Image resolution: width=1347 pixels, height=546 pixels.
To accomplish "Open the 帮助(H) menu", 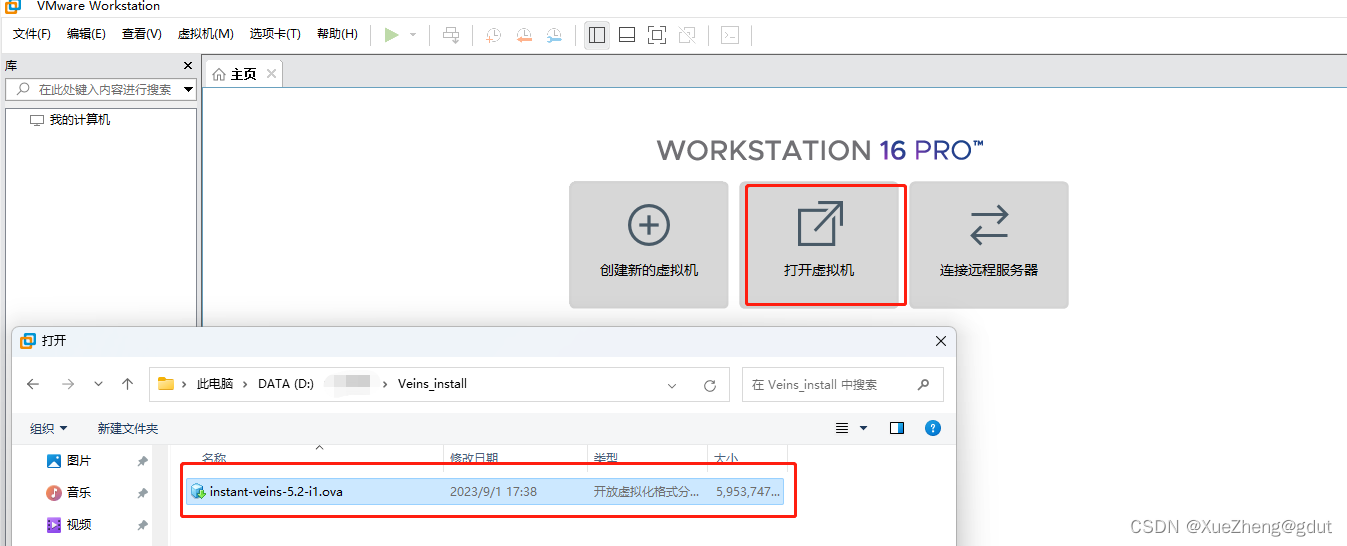I will 337,34.
